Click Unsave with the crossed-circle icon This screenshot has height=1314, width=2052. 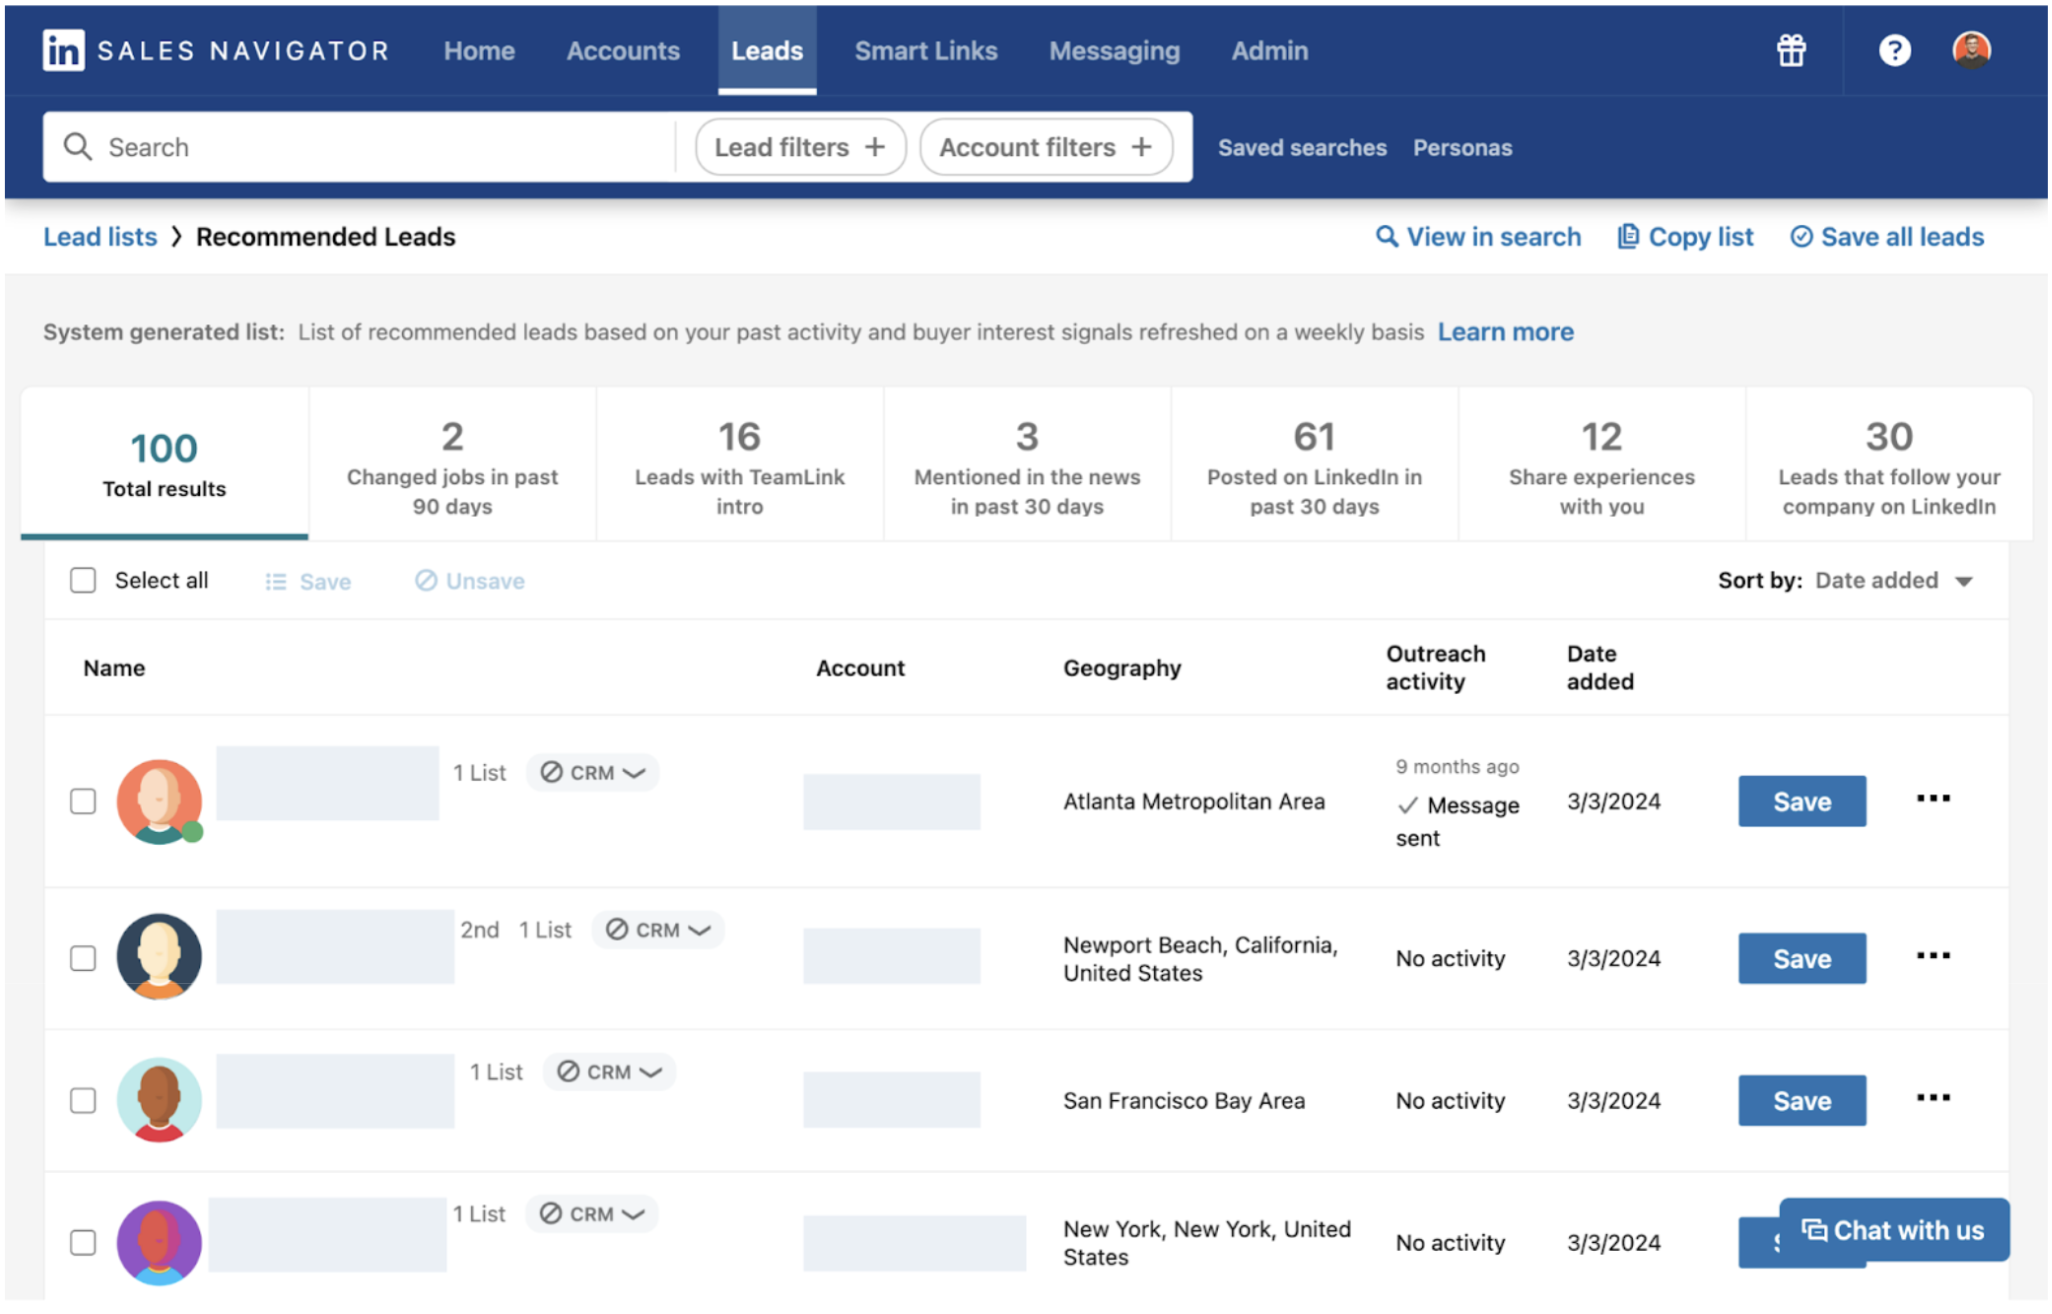coord(470,581)
